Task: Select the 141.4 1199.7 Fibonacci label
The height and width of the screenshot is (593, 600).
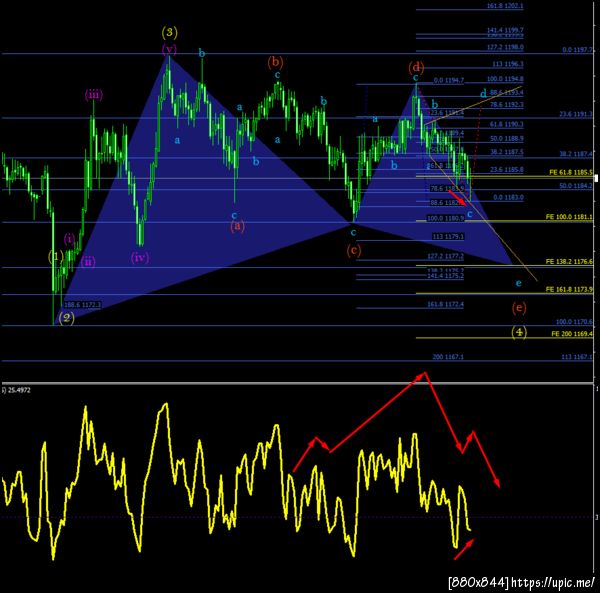Action: tap(505, 30)
